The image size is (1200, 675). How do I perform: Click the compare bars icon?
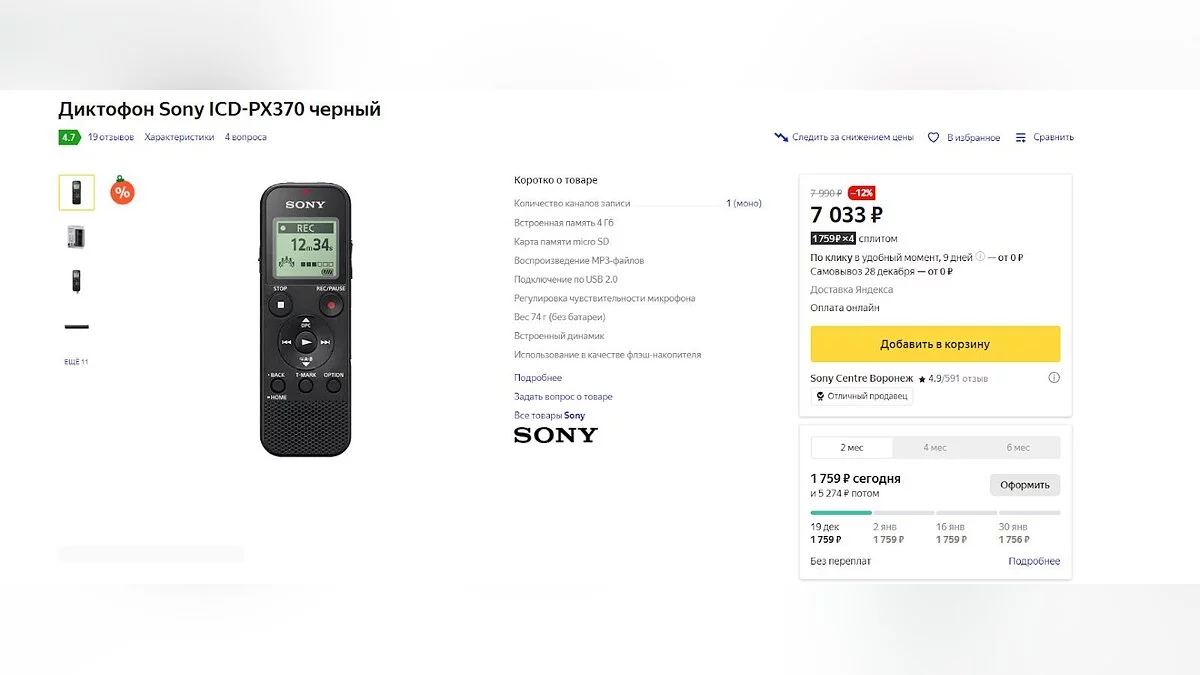click(x=1021, y=137)
